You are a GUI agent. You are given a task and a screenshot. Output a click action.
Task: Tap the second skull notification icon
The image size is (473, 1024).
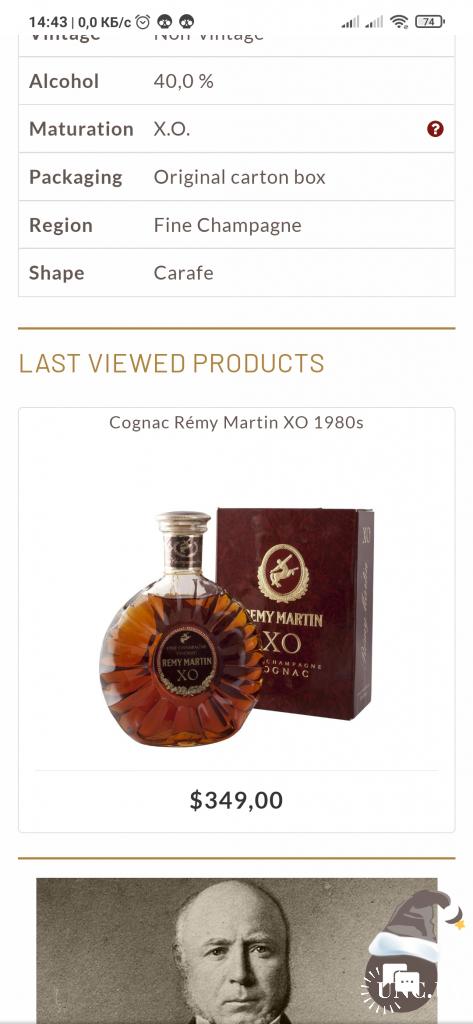pyautogui.click(x=186, y=22)
